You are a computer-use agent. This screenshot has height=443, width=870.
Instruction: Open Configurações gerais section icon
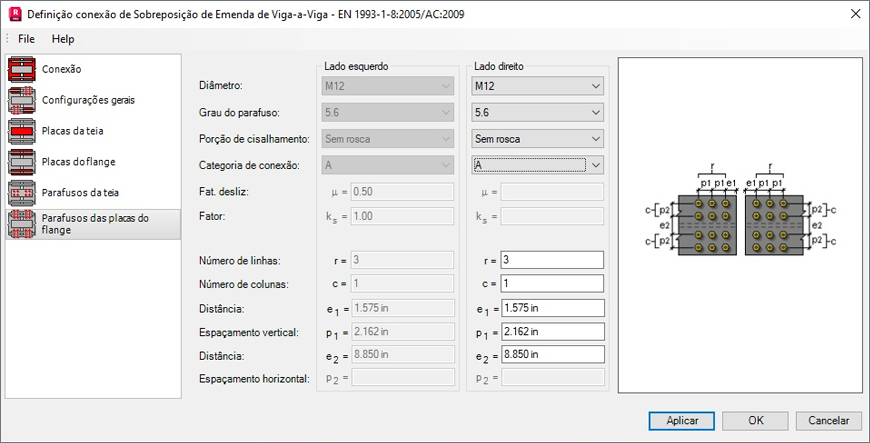22,100
